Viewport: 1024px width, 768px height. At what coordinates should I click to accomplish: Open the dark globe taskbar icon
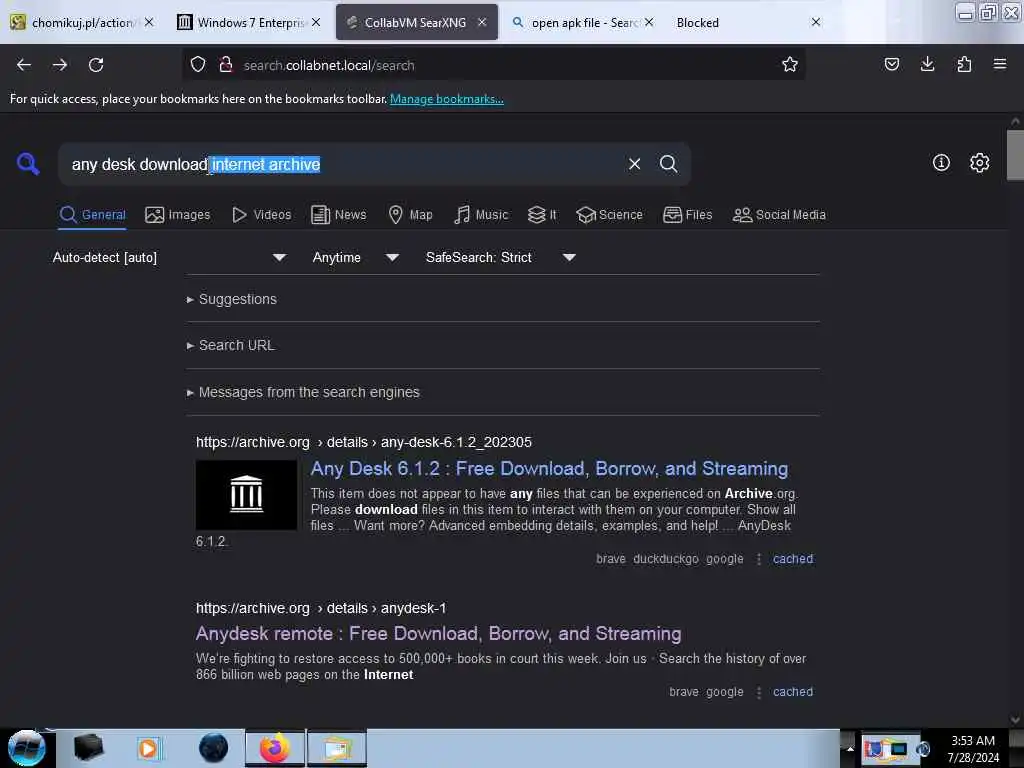click(x=214, y=748)
